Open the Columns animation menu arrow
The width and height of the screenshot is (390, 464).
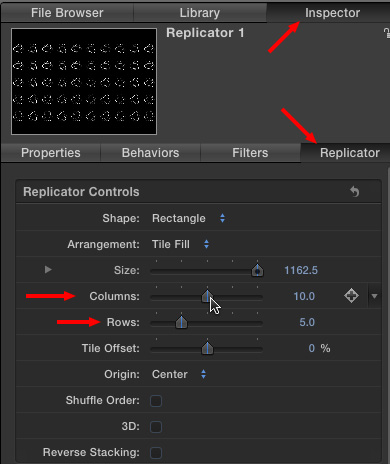pos(374,296)
